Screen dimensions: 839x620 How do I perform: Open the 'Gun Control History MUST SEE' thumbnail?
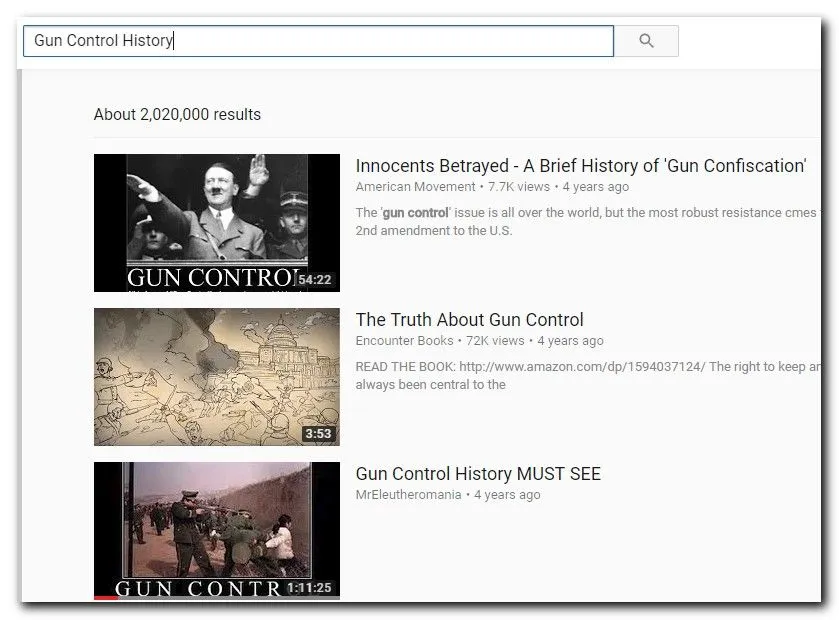[216, 530]
